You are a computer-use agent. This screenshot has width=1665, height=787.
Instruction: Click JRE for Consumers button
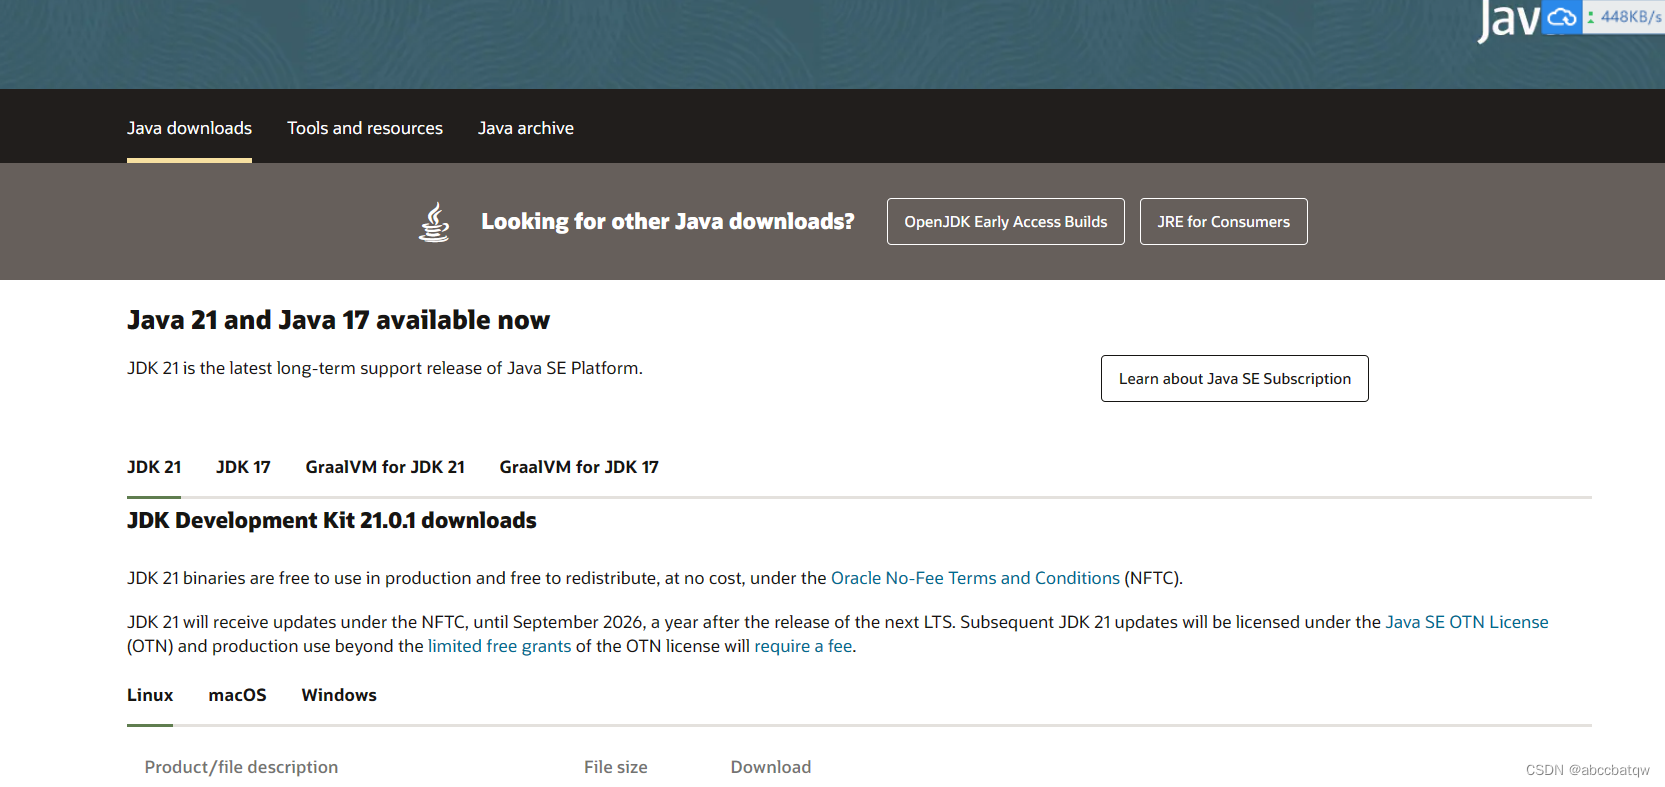(x=1224, y=222)
